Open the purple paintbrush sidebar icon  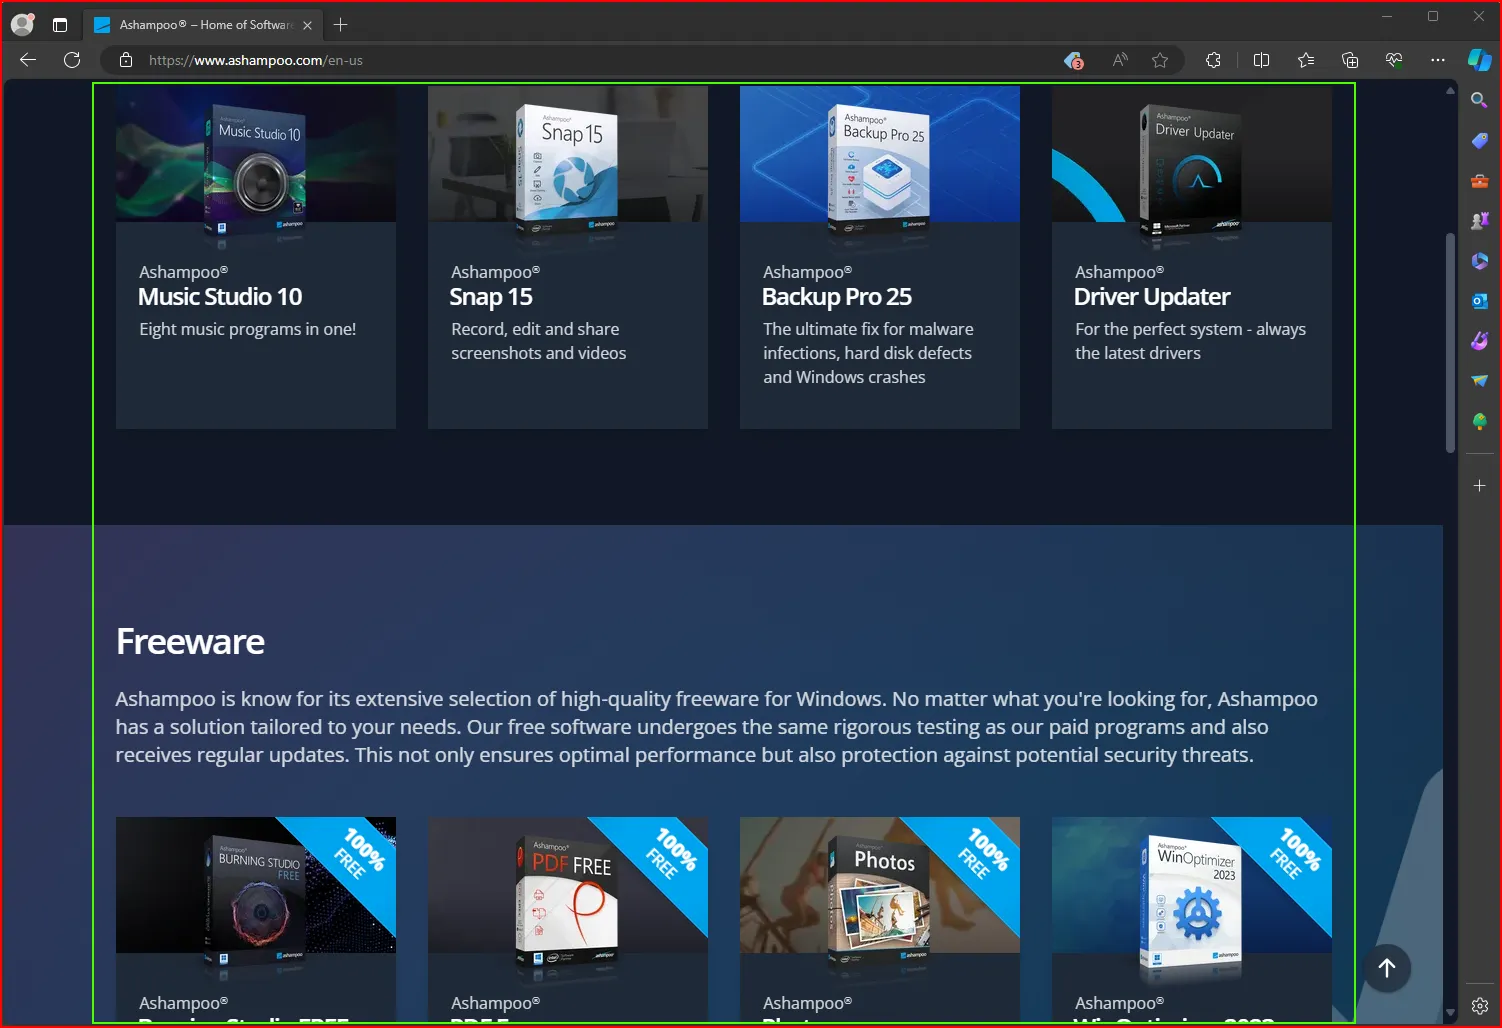coord(1480,341)
